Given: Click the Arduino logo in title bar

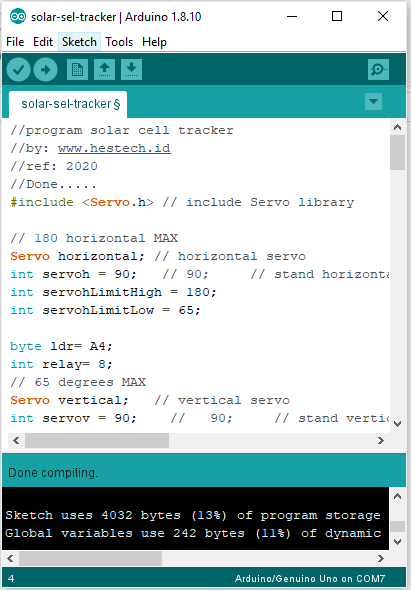Looking at the screenshot, I should click(18, 17).
